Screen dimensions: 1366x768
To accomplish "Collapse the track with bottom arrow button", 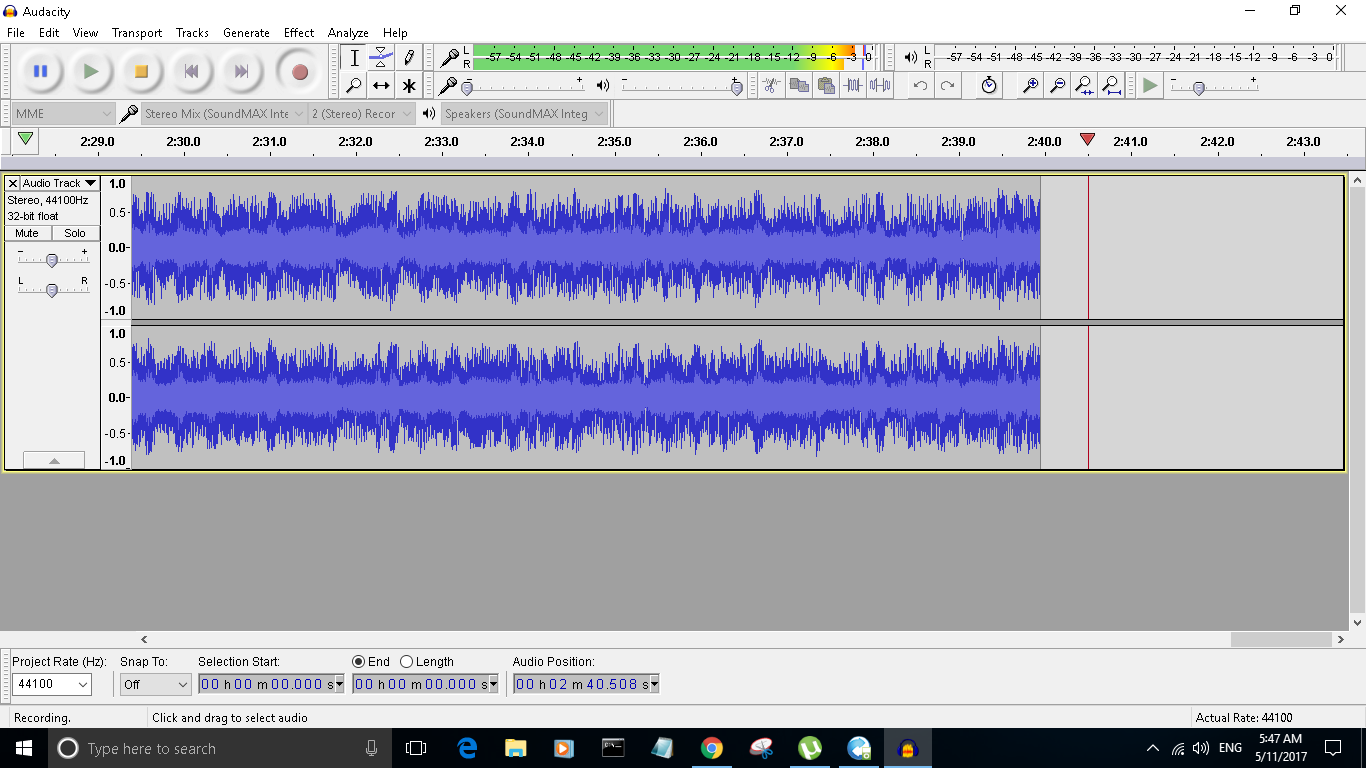I will pyautogui.click(x=54, y=460).
